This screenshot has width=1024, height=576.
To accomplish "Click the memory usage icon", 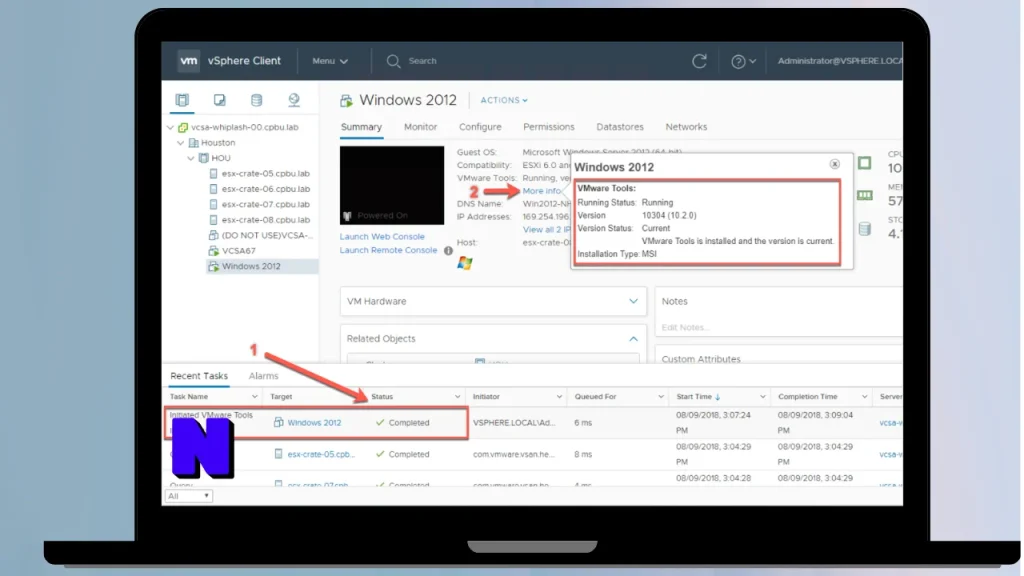I will 865,195.
